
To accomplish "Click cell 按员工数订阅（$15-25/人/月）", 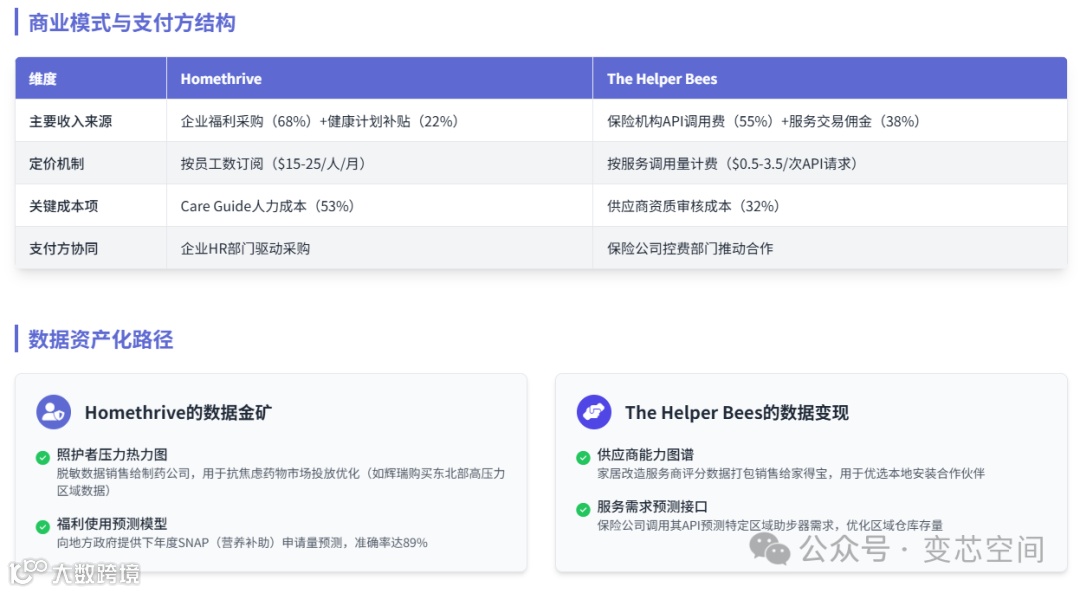I will (380, 164).
